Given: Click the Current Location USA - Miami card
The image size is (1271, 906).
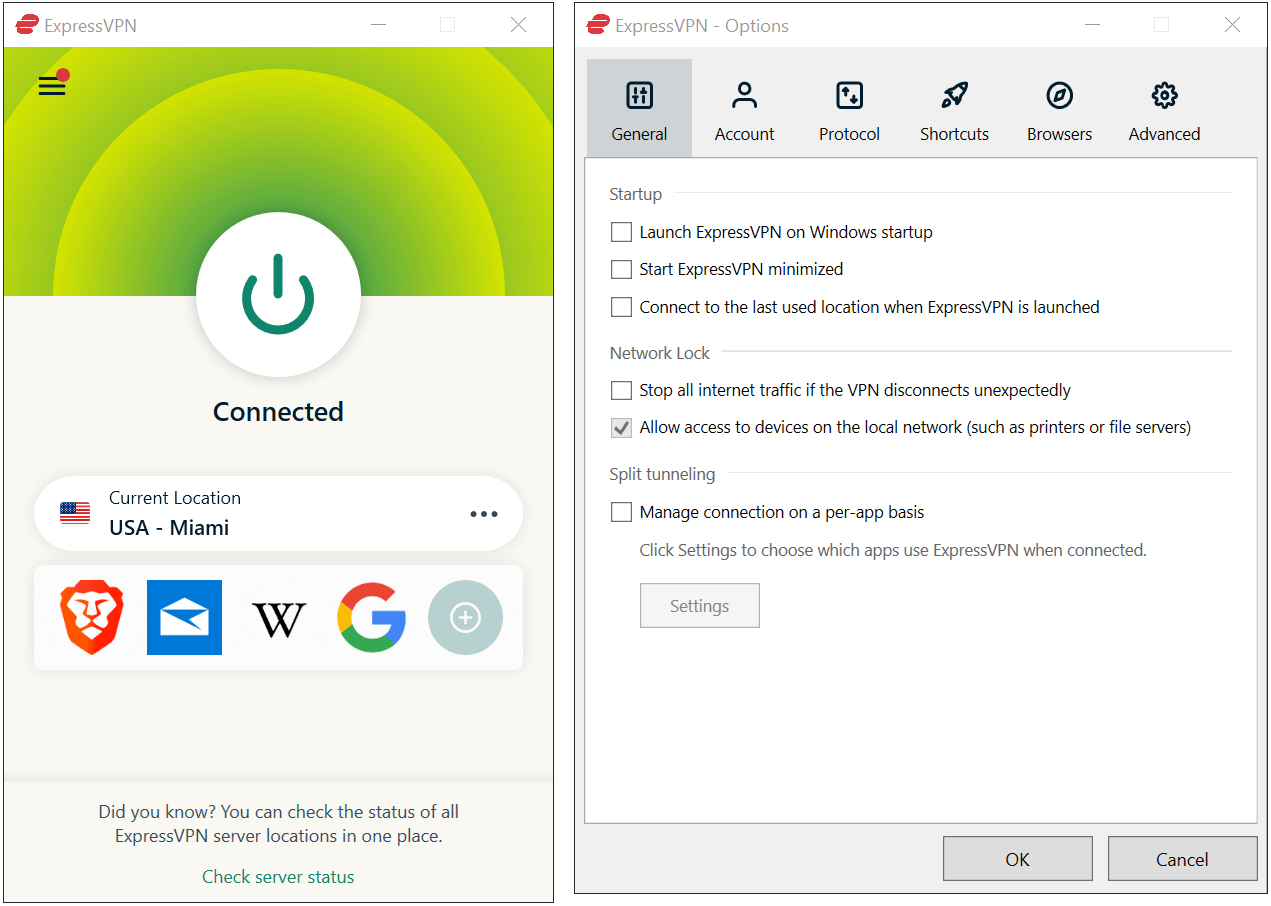Looking at the screenshot, I should click(x=278, y=513).
